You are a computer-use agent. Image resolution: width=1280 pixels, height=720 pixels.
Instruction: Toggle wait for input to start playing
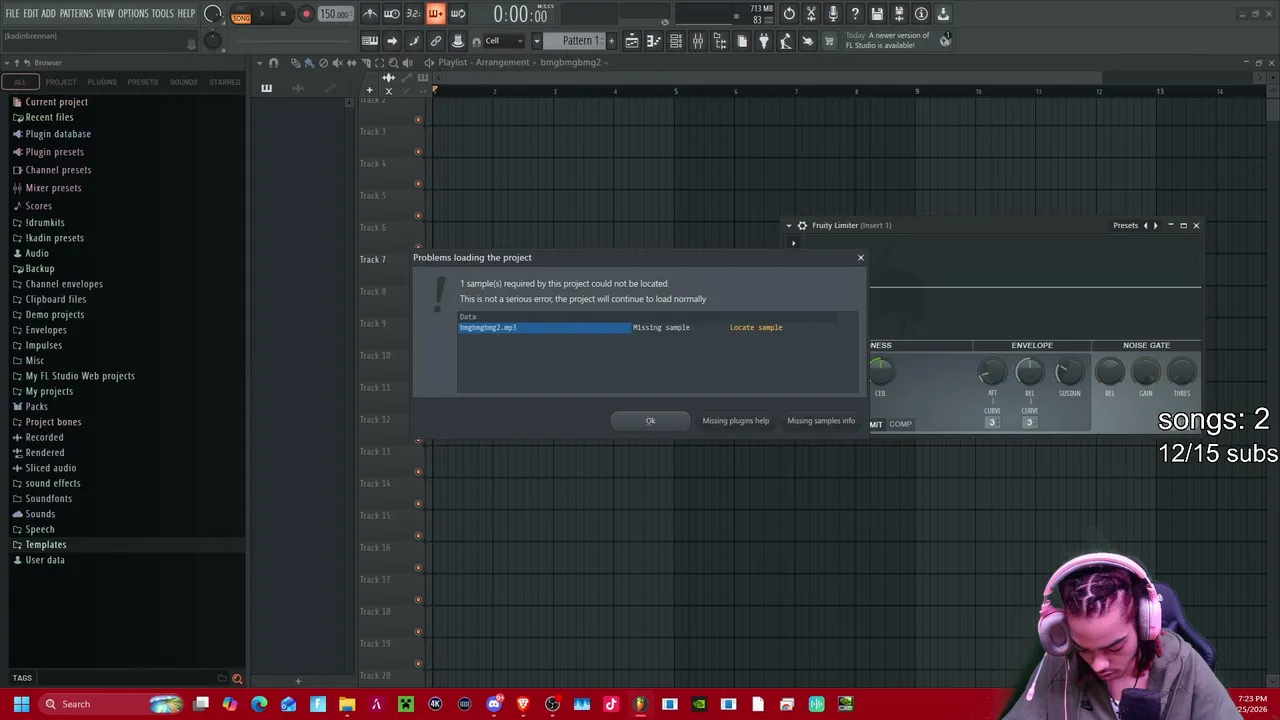391,14
